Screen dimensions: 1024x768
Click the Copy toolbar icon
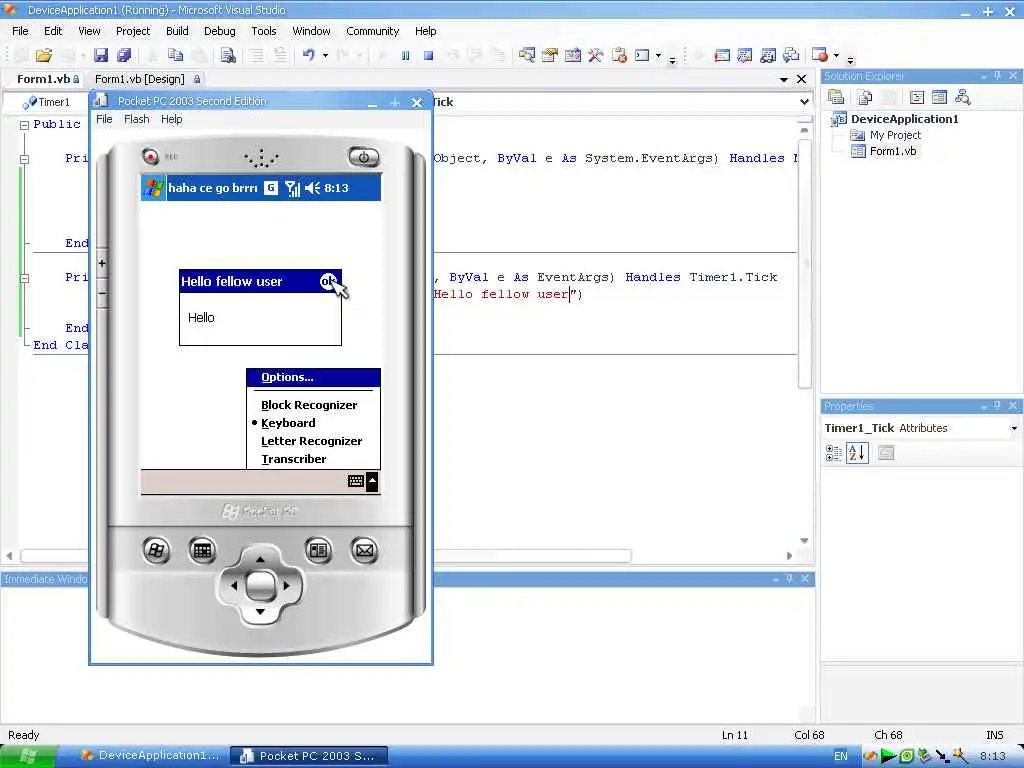tap(175, 56)
